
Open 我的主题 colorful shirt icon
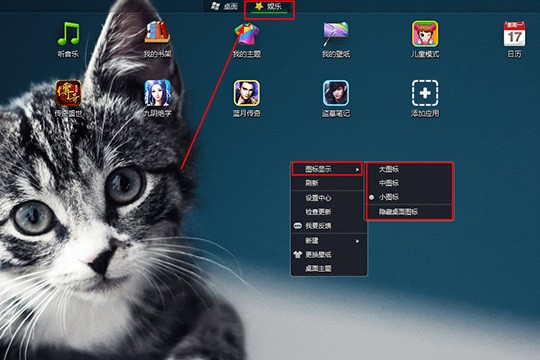(x=247, y=34)
